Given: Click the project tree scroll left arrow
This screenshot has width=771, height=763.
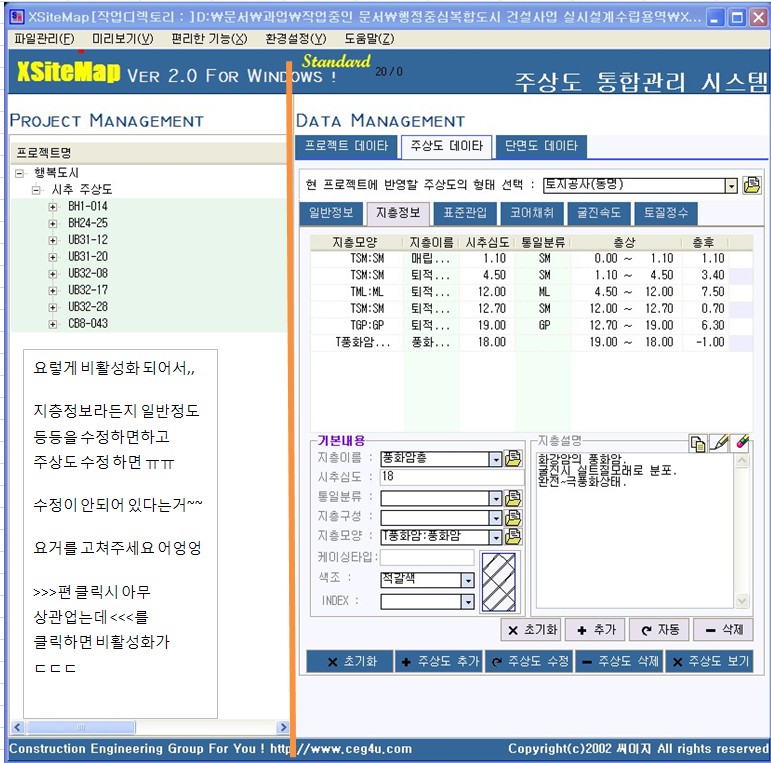Looking at the screenshot, I should 18,728.
